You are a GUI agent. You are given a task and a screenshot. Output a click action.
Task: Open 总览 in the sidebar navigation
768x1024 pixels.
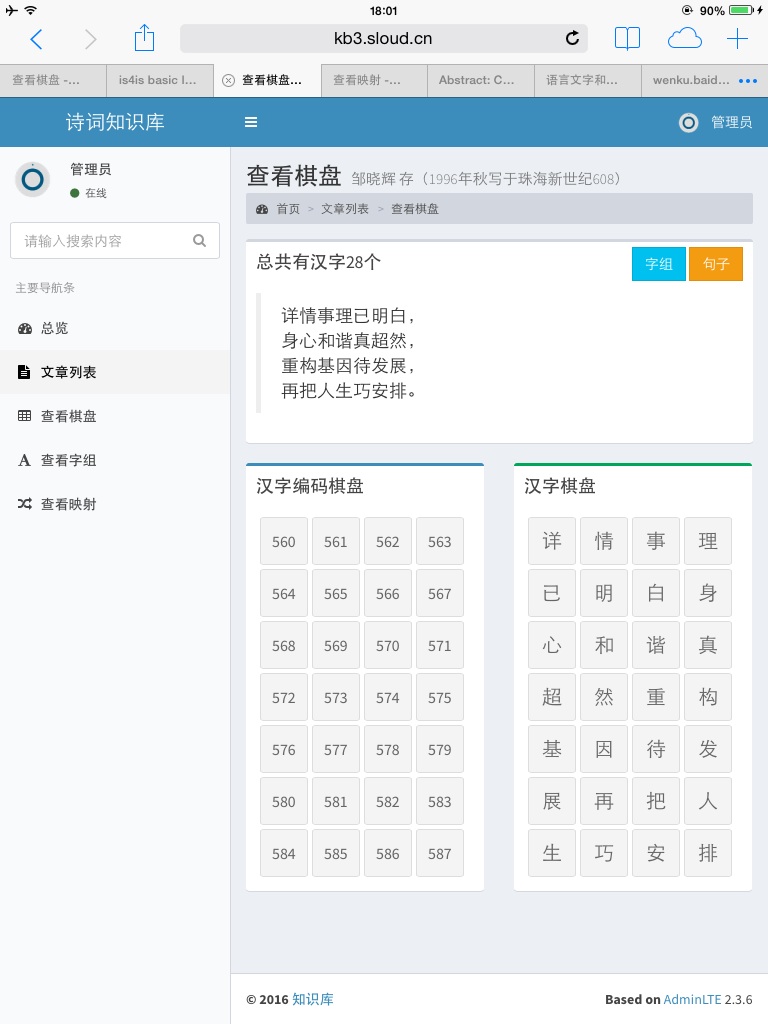point(54,328)
